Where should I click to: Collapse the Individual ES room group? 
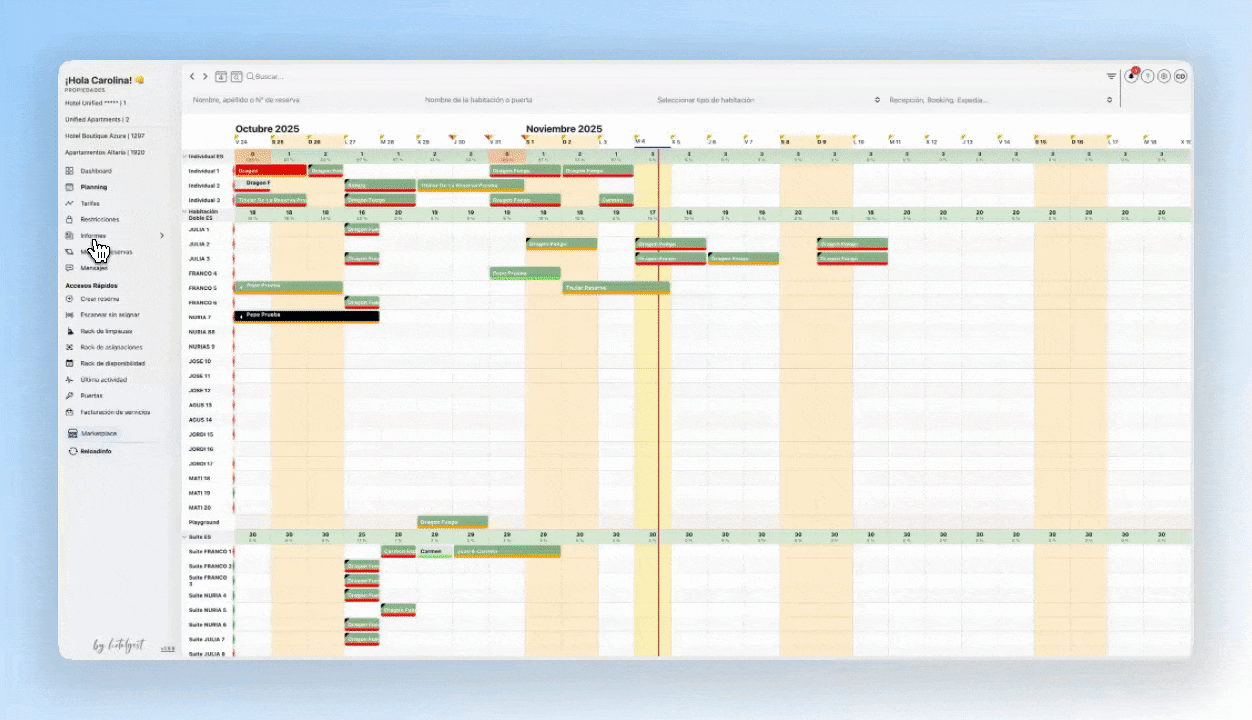coord(185,156)
